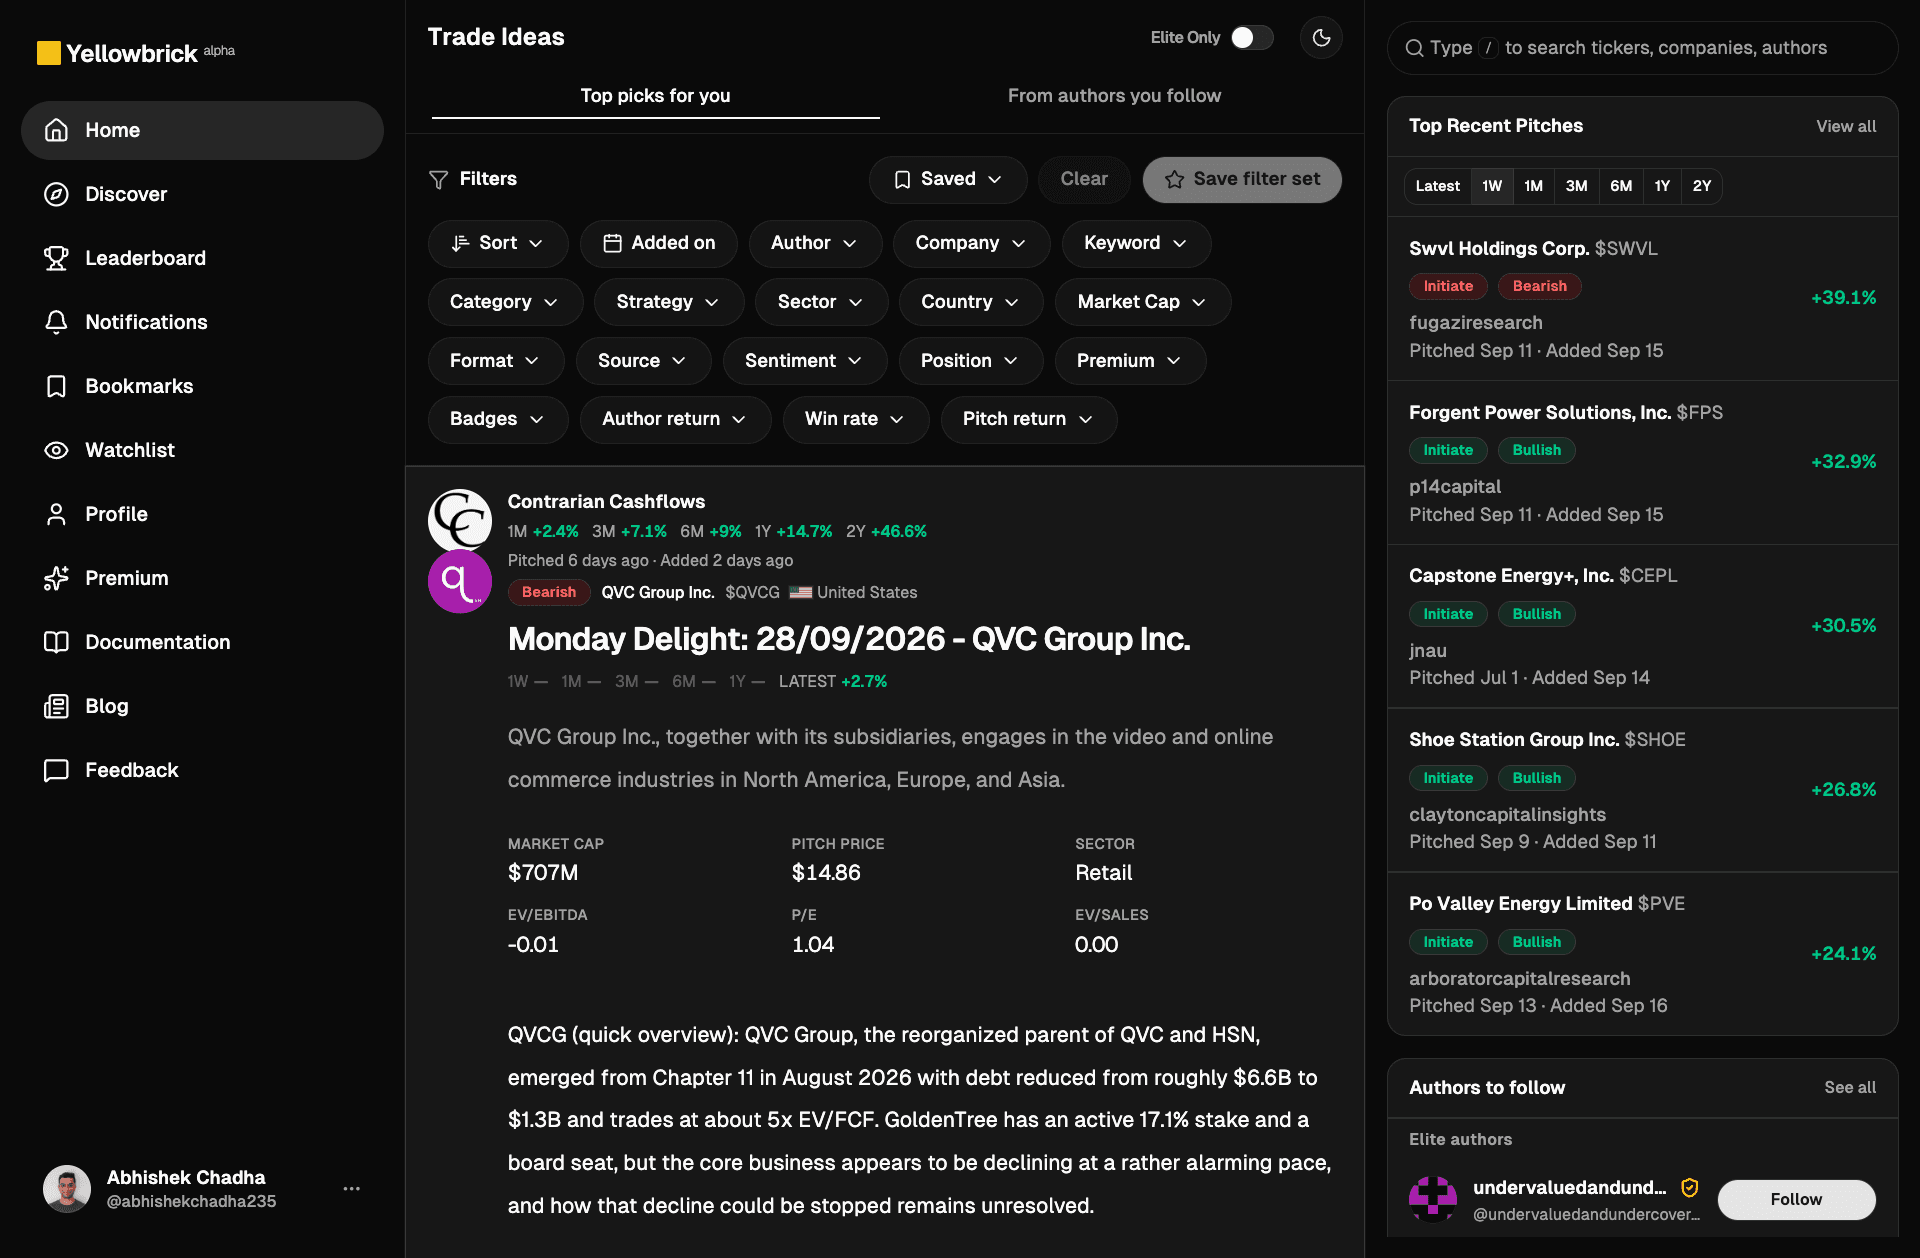Select the 3M time range option
Screen dimensions: 1920x1258
coord(1576,186)
